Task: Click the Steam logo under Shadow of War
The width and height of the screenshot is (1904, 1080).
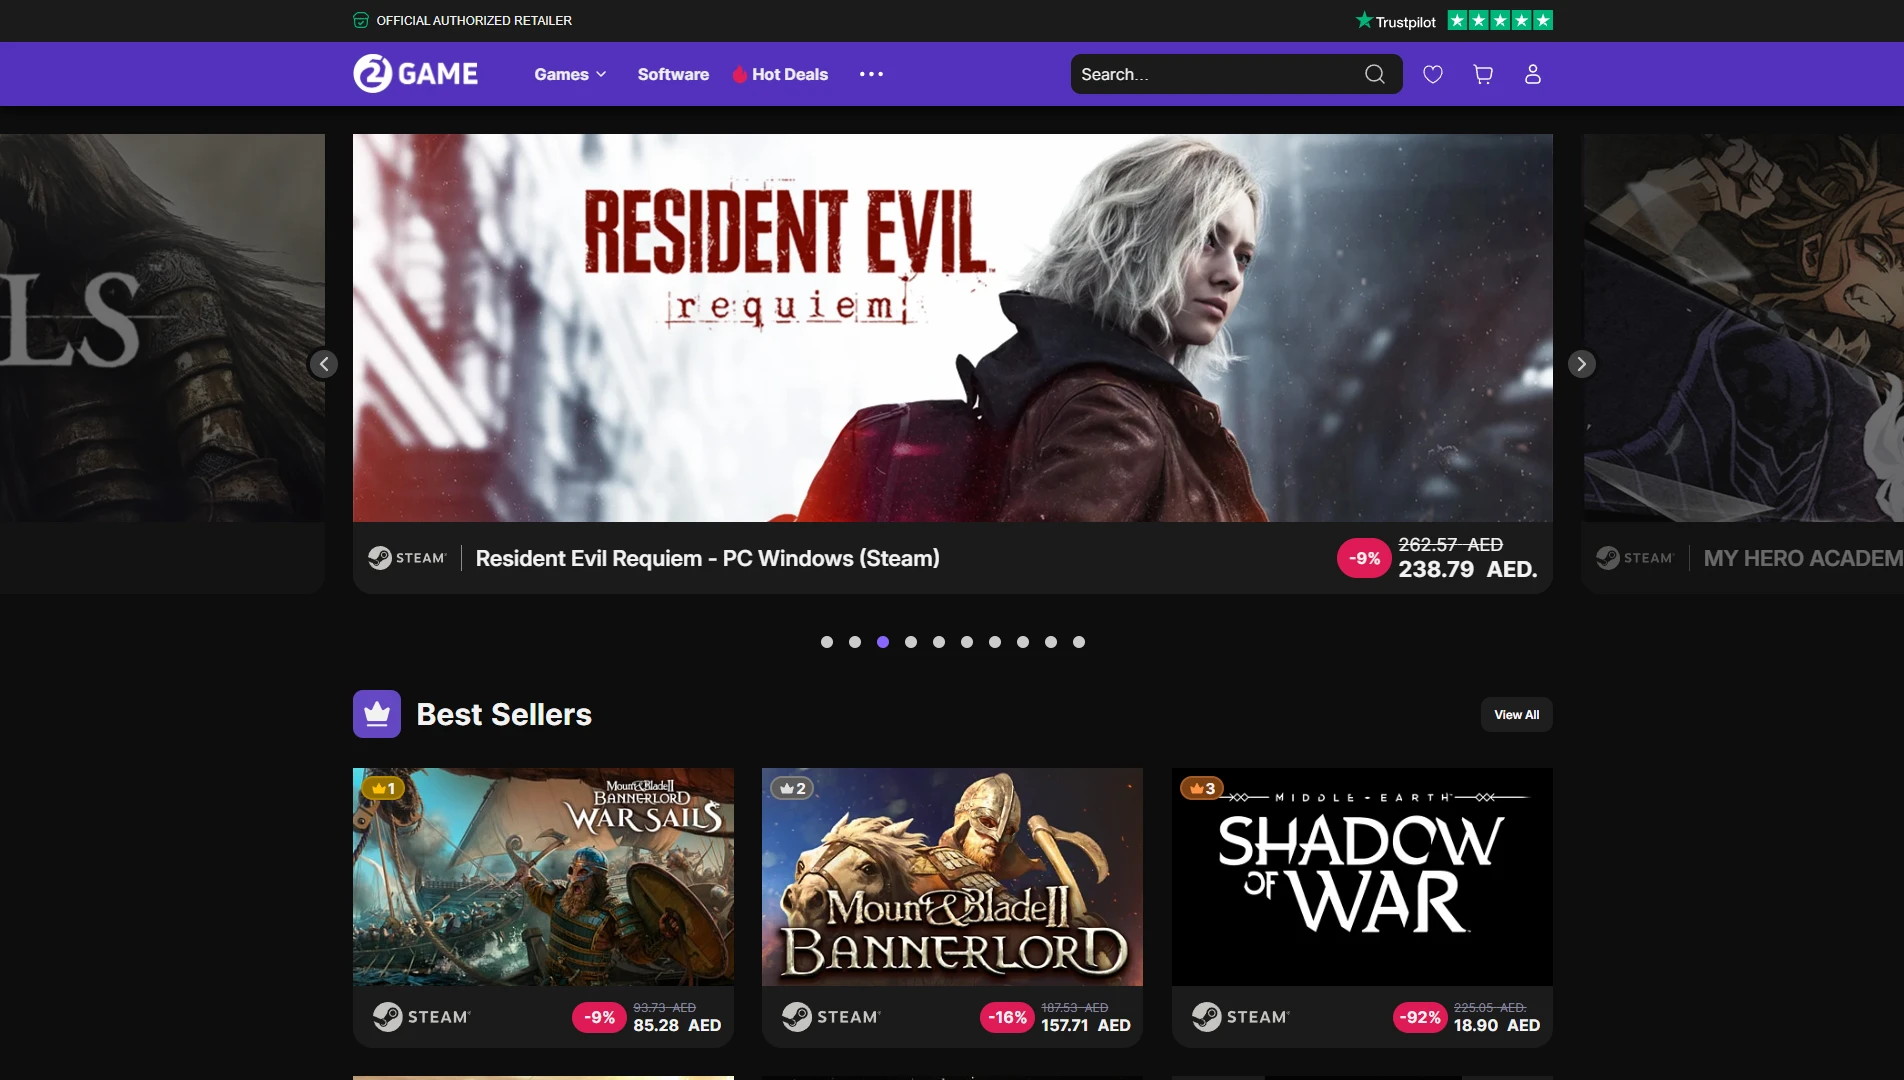Action: (1240, 1017)
